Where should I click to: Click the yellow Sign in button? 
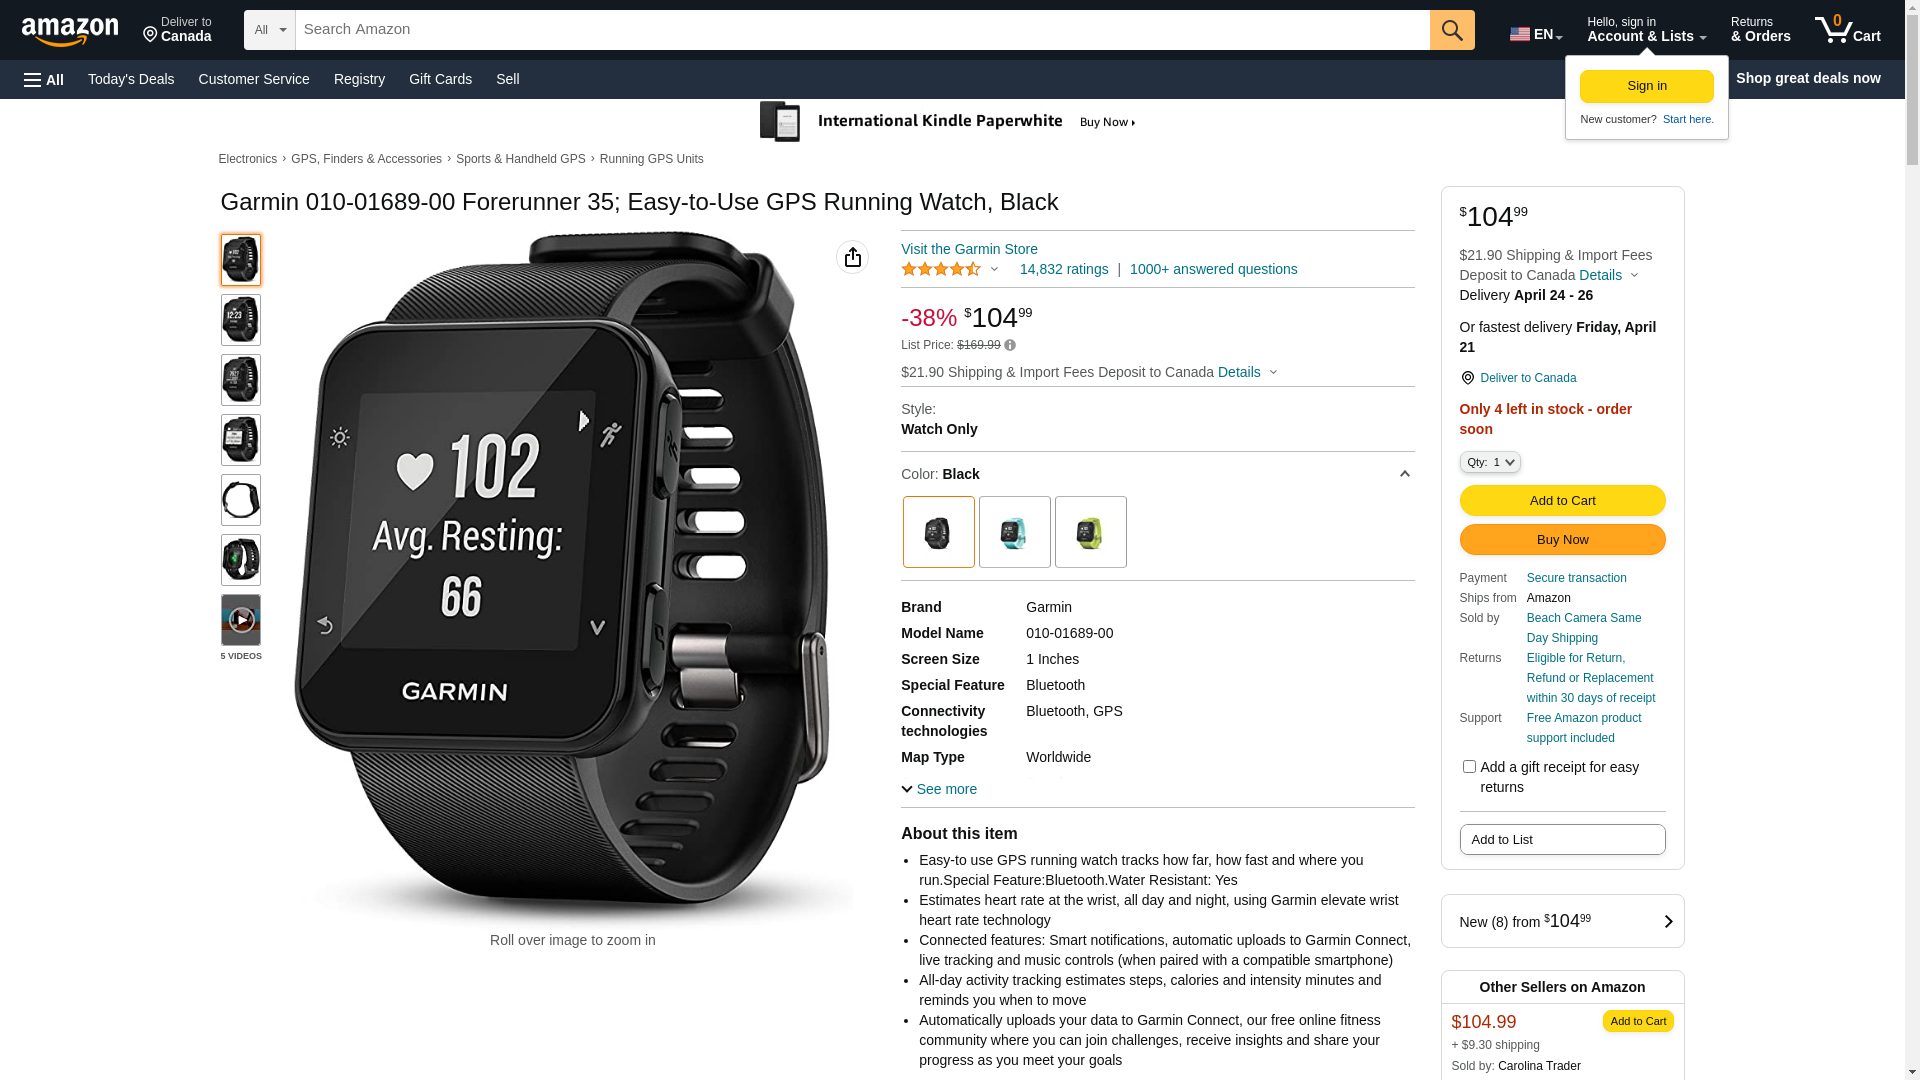tap(1646, 87)
